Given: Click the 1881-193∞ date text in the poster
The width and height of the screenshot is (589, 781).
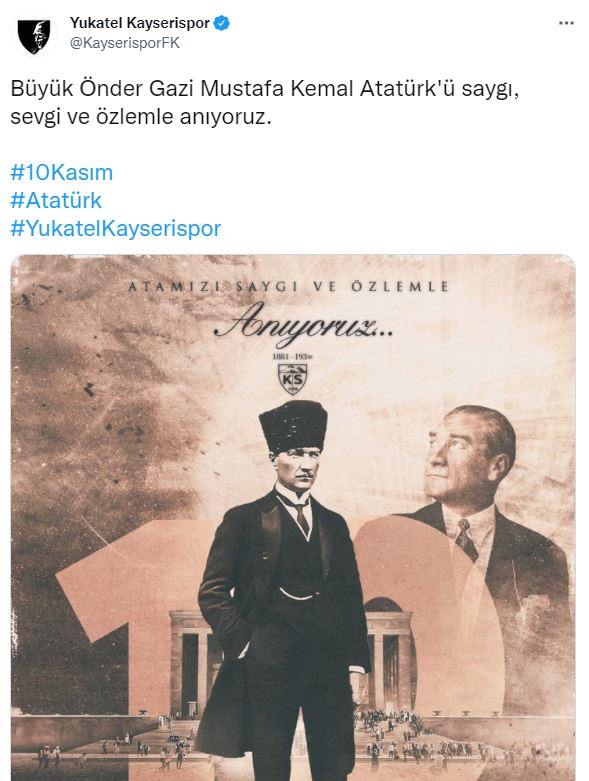Looking at the screenshot, I should pyautogui.click(x=293, y=357).
